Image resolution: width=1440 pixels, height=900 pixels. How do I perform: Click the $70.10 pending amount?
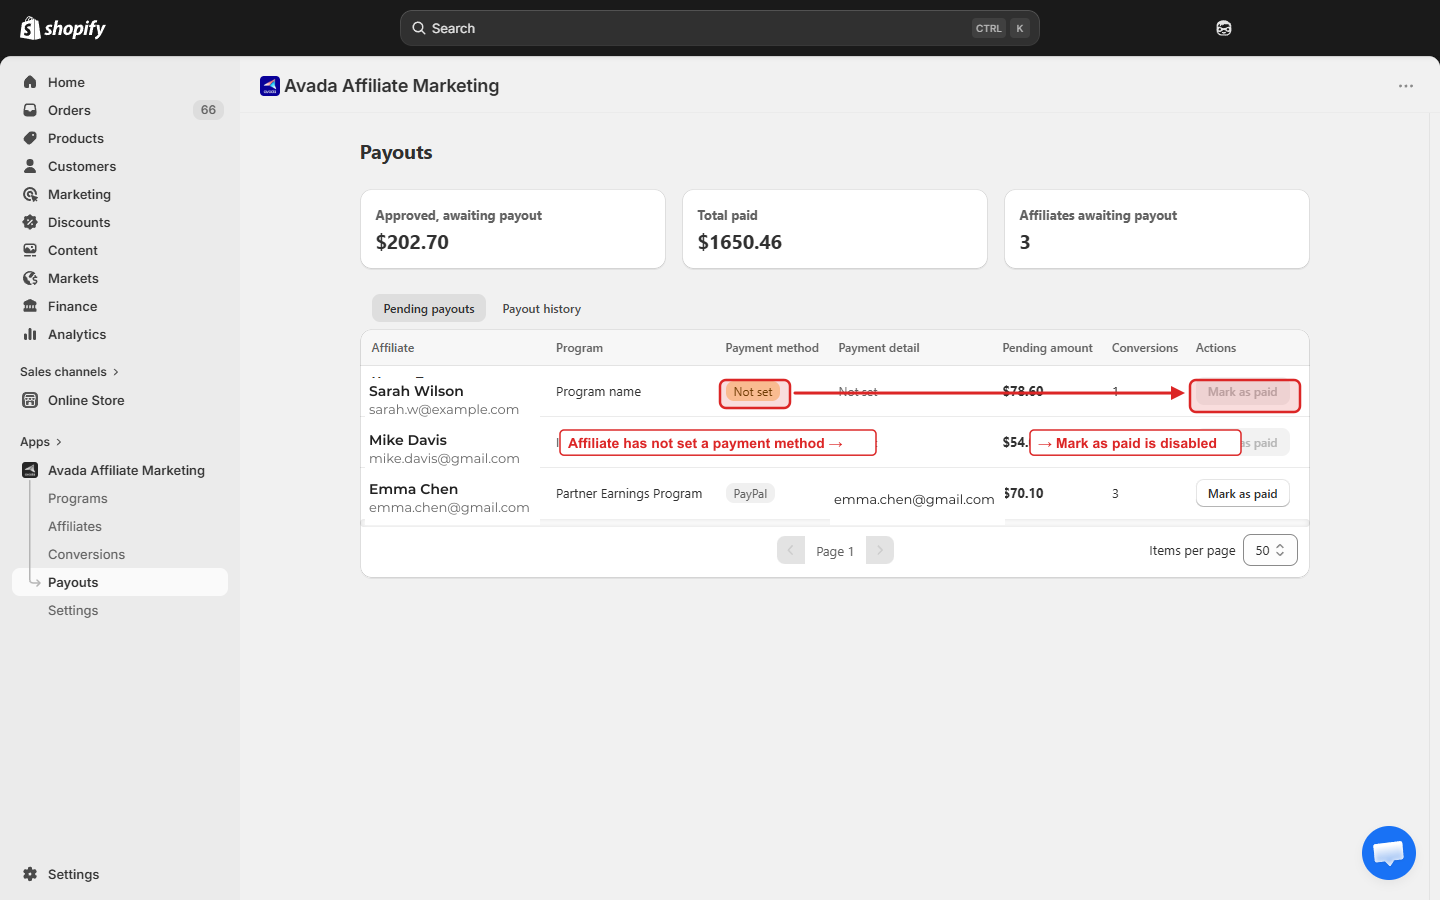(x=1023, y=493)
